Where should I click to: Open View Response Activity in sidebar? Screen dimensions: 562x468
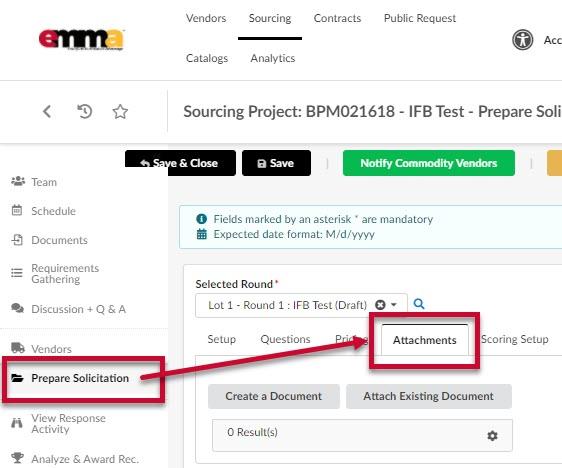coord(68,423)
